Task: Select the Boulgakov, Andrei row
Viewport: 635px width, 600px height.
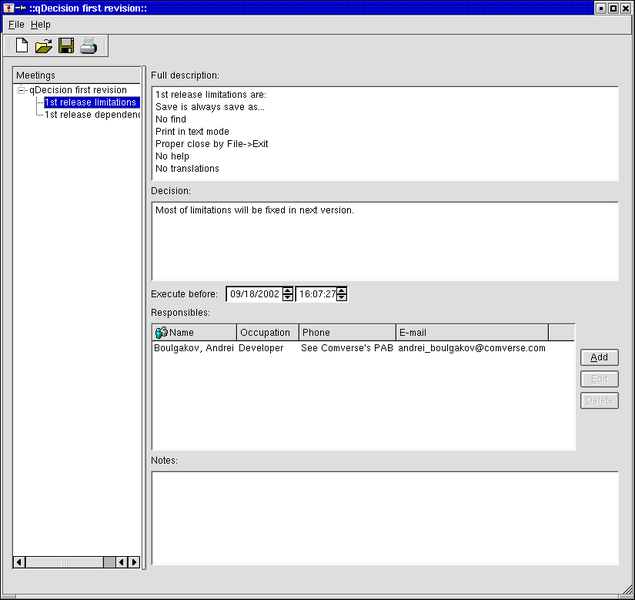Action: pyautogui.click(x=363, y=348)
